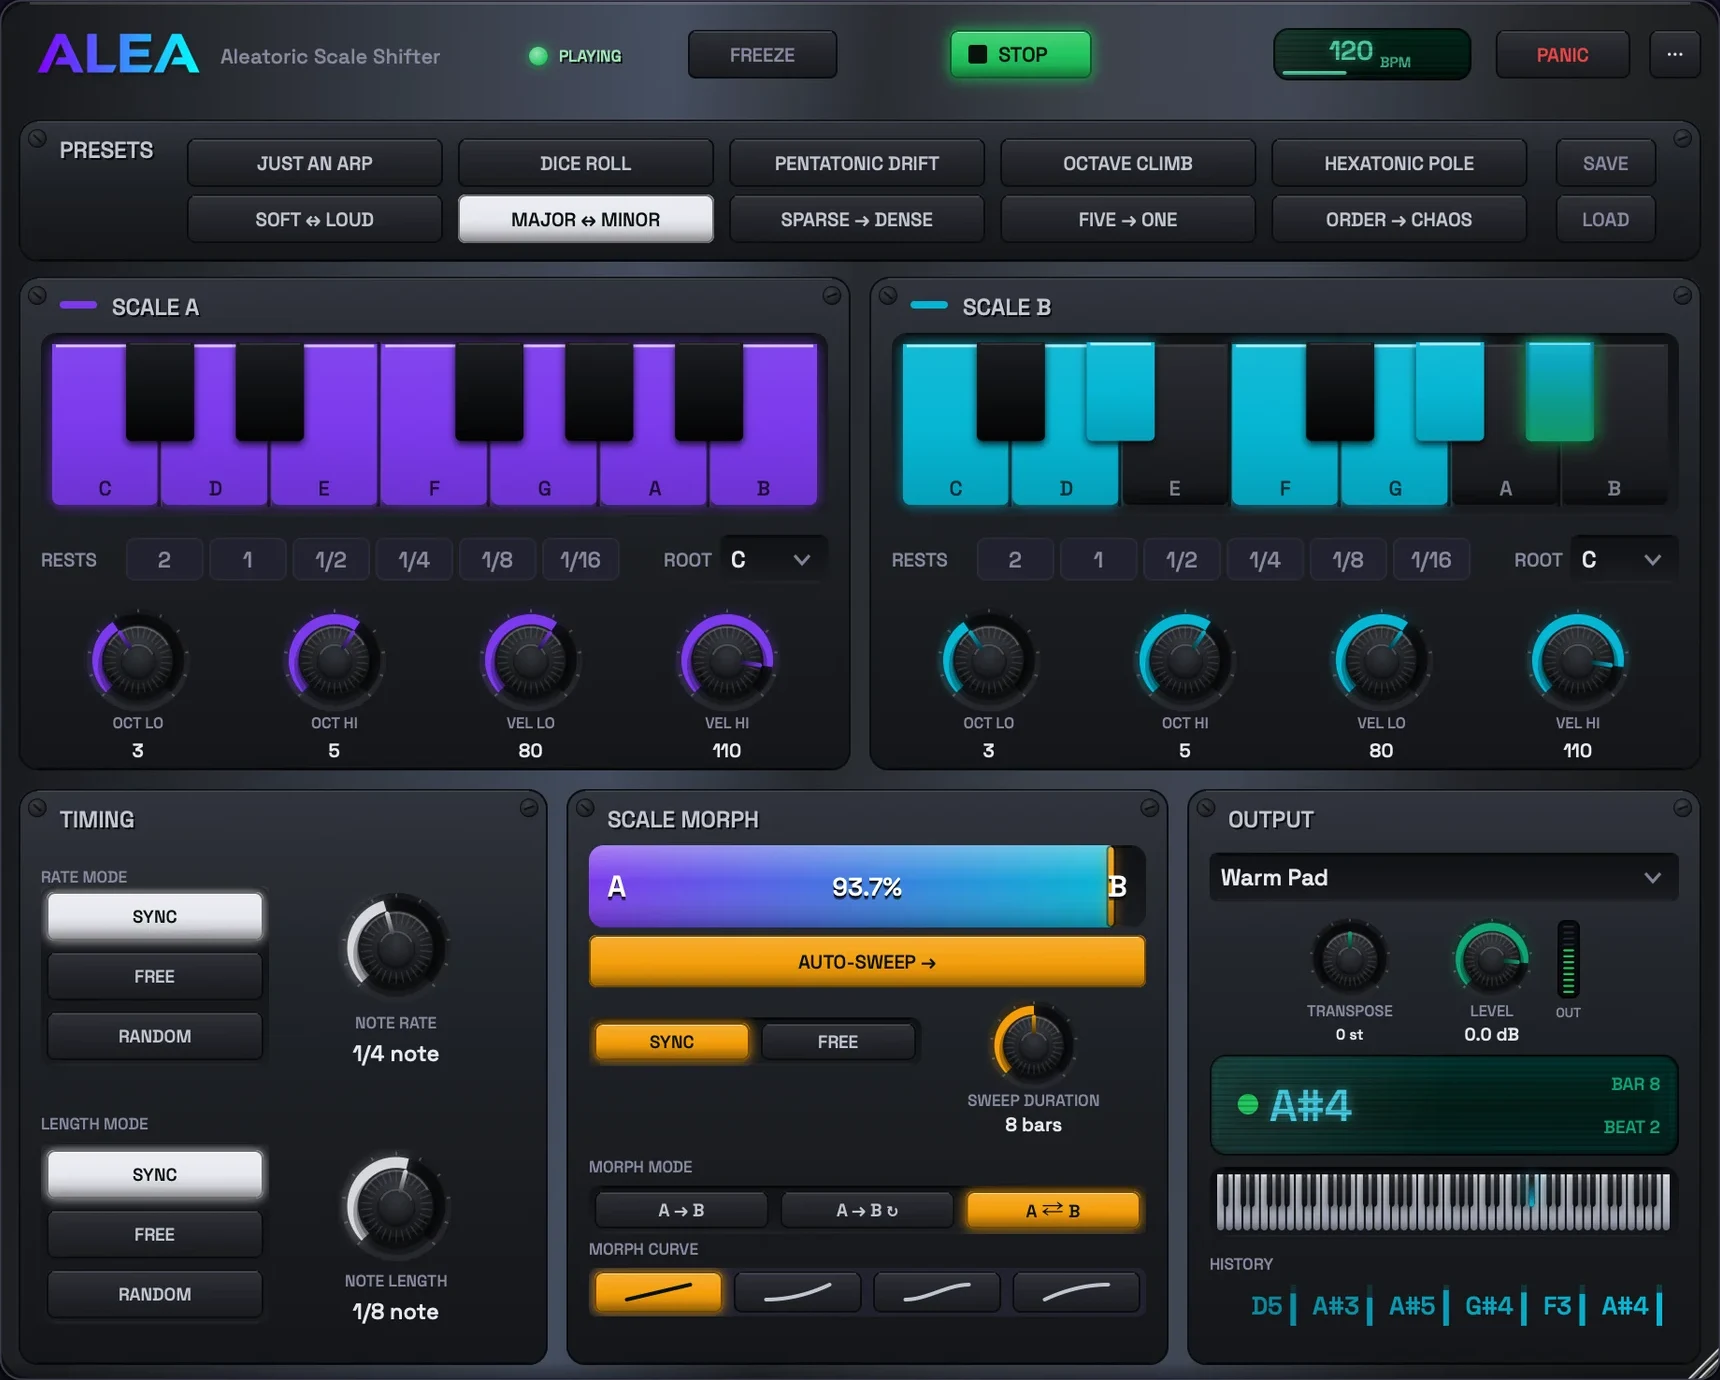Hit the PANIC button
The image size is (1720, 1380).
pos(1562,54)
